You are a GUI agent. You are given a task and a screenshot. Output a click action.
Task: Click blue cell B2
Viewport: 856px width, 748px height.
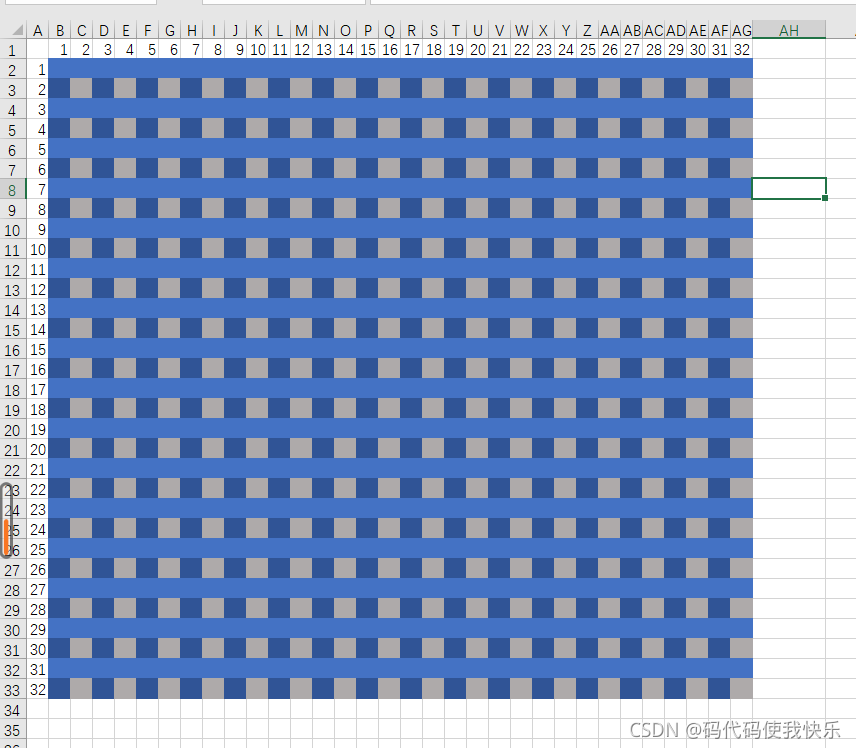click(x=60, y=68)
